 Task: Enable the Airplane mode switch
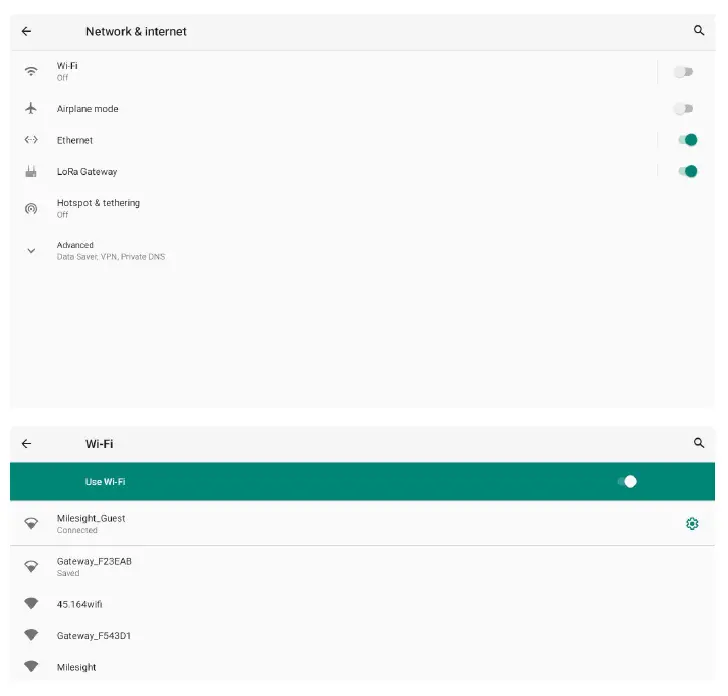click(x=684, y=109)
